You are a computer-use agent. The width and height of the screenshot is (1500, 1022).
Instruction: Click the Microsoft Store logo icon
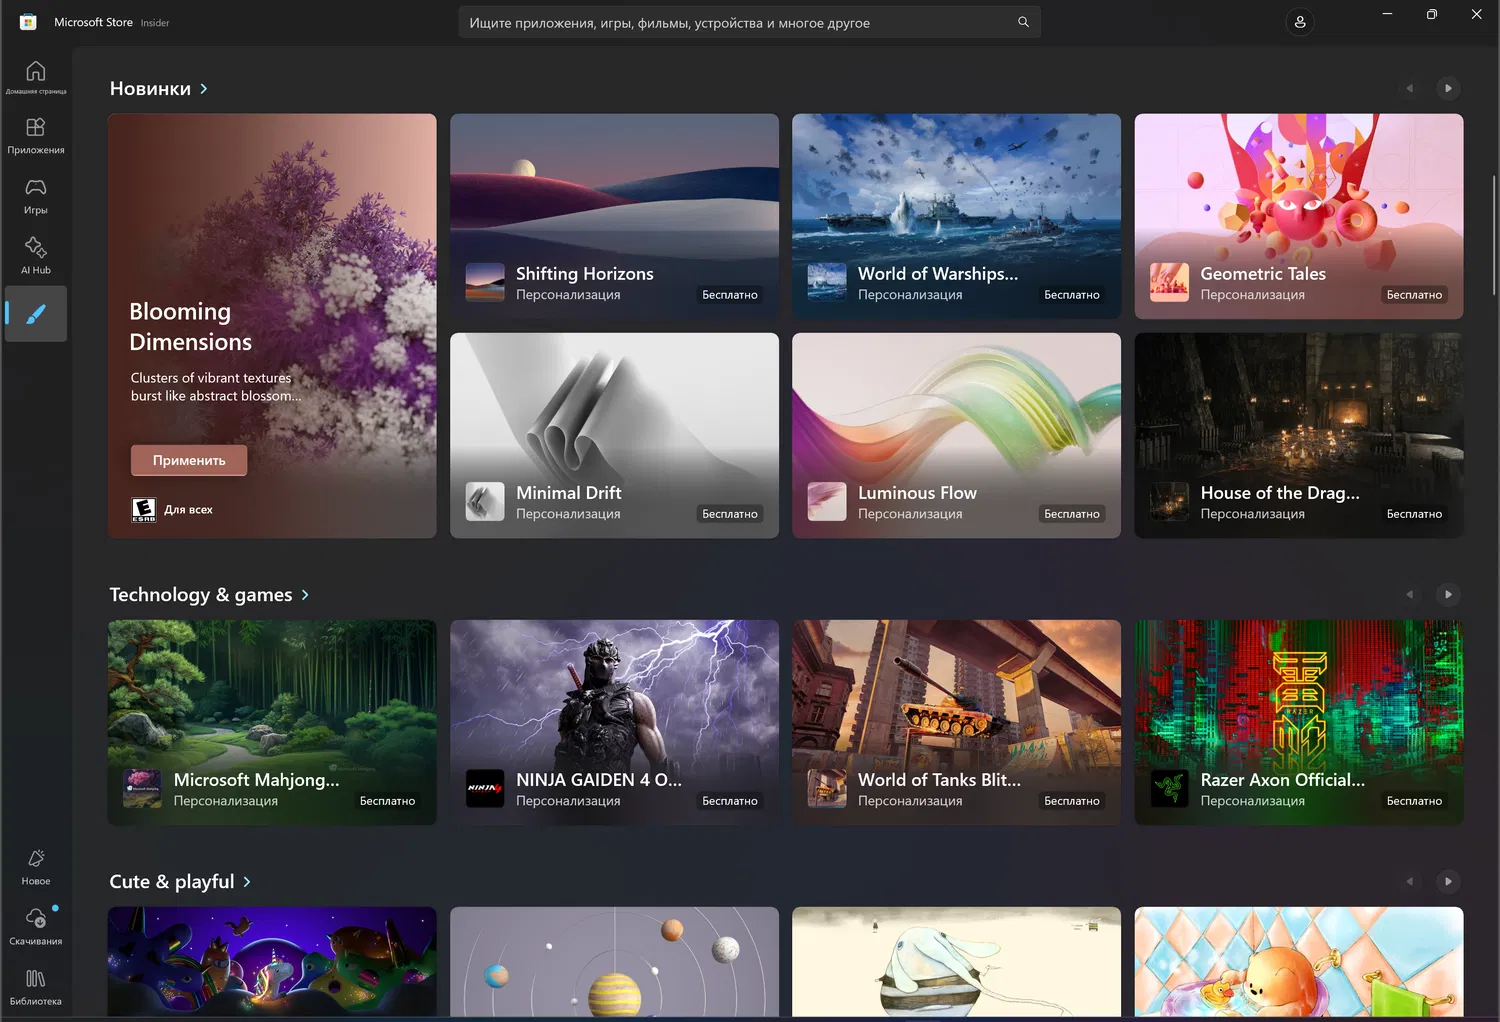pyautogui.click(x=28, y=22)
